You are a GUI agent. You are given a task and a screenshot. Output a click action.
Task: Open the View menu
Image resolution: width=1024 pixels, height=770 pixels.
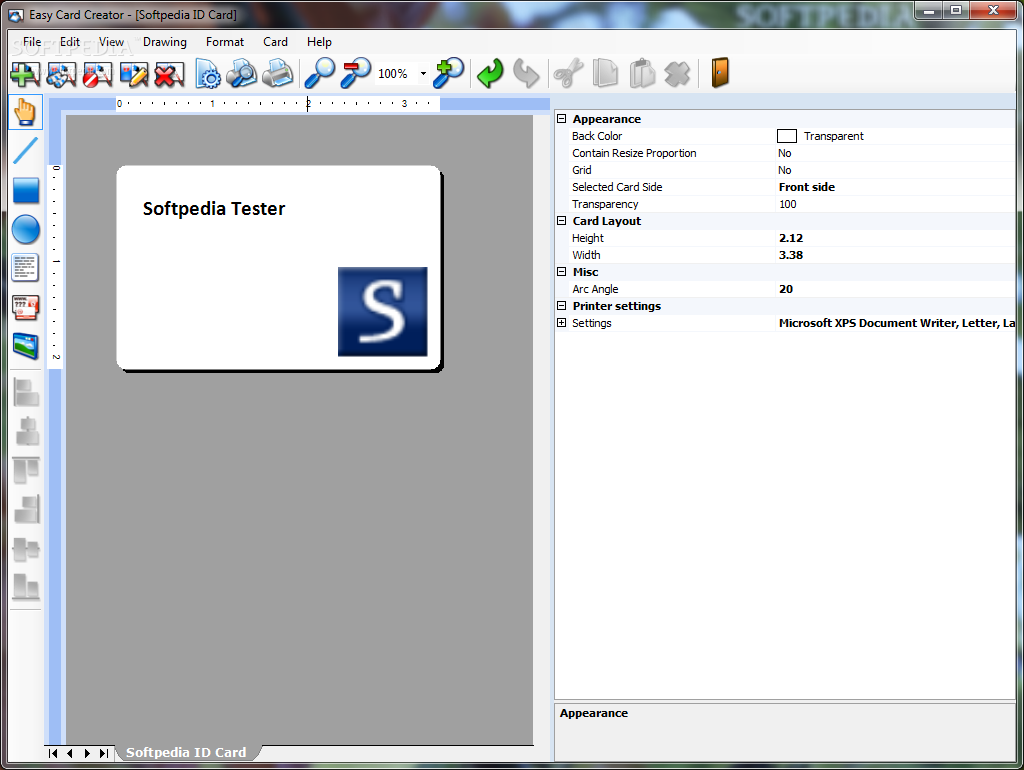pyautogui.click(x=111, y=42)
